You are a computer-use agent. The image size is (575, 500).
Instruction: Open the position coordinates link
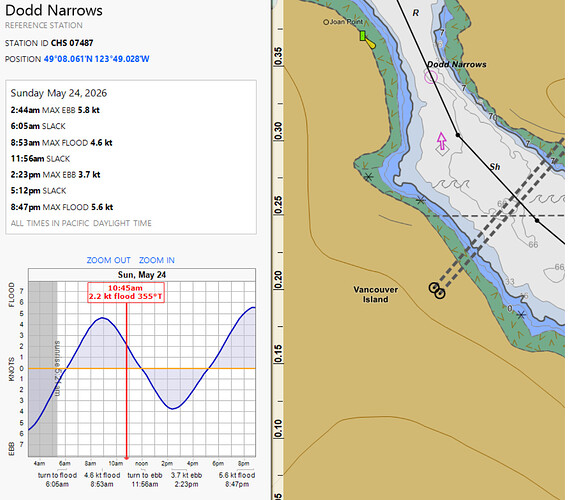[96, 59]
